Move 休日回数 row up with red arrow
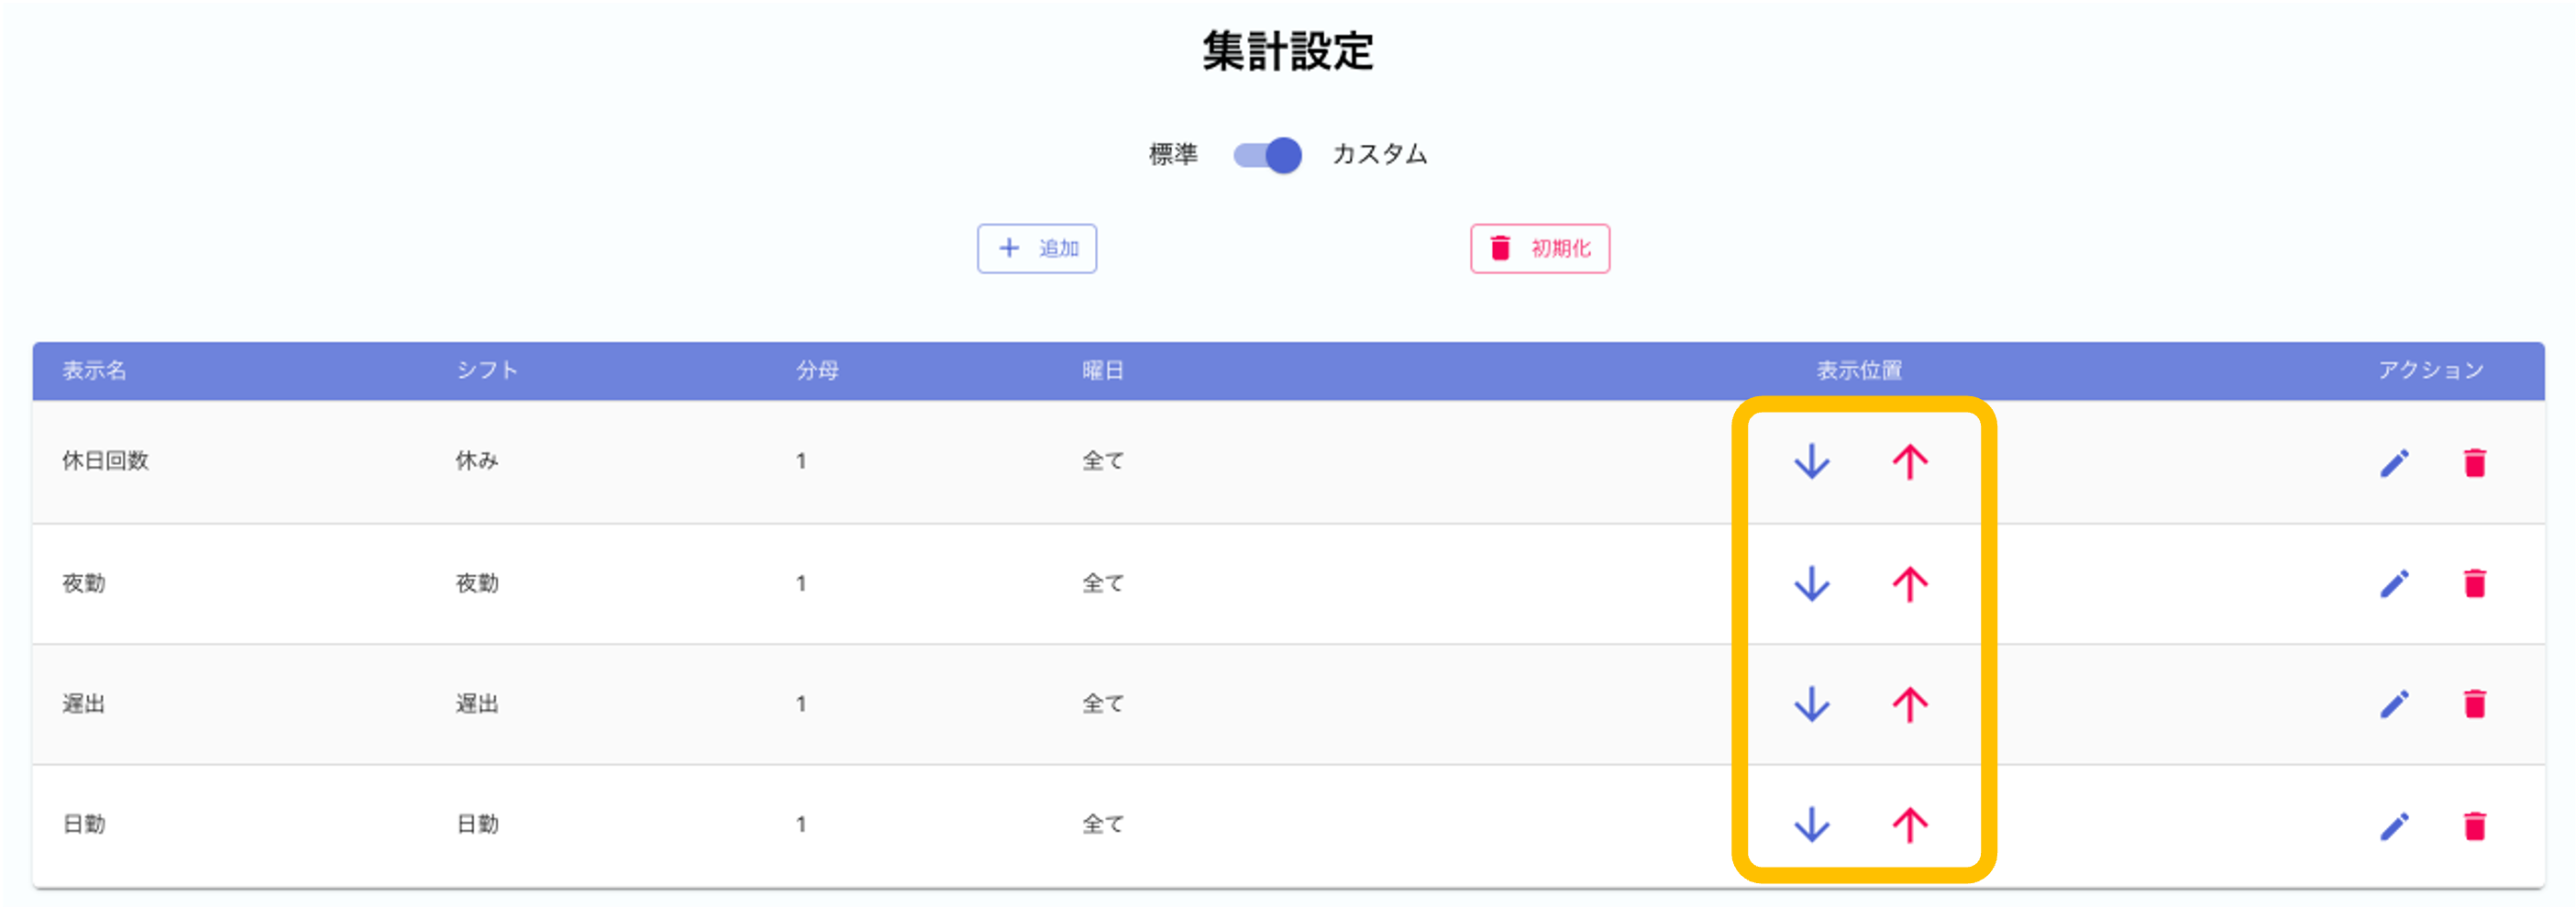2576x908 pixels. (1909, 461)
